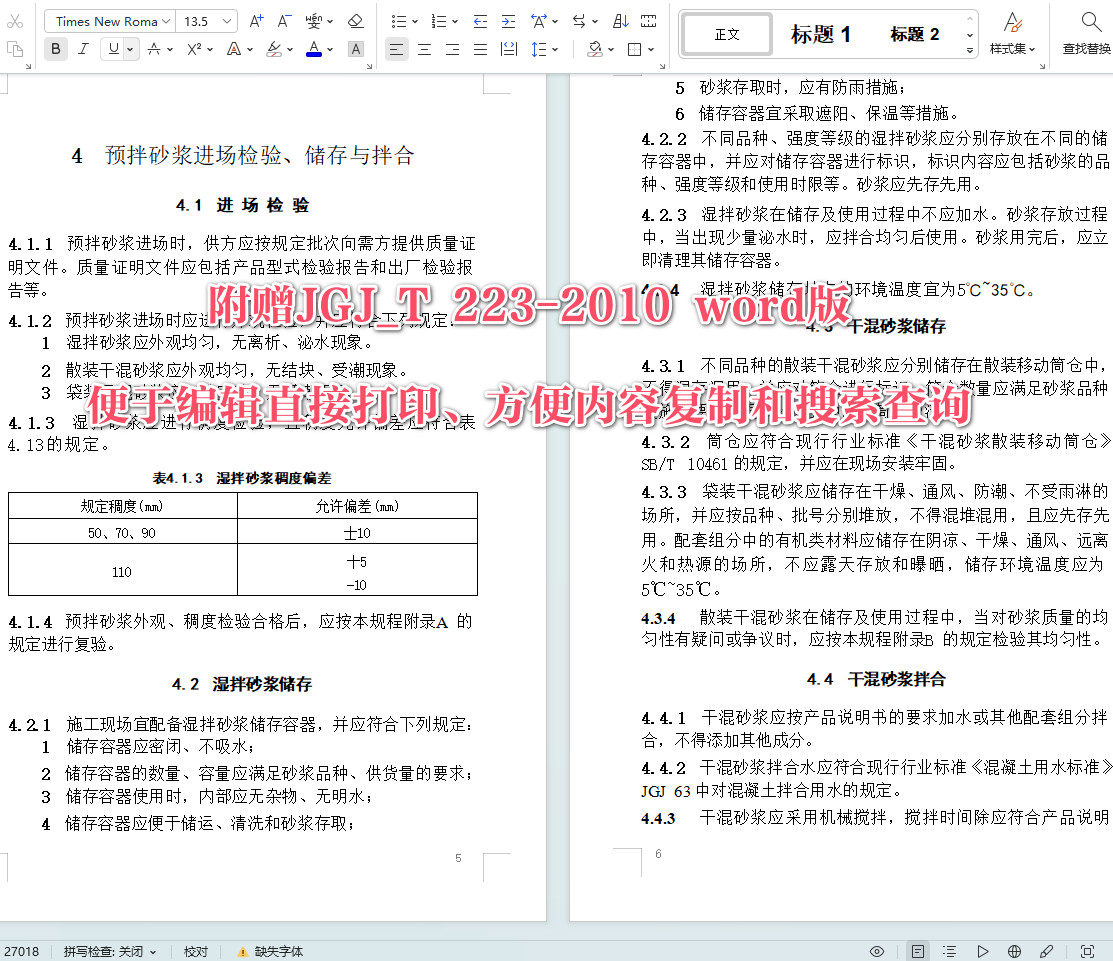Select the Cut scissors tool
The height and width of the screenshot is (961, 1113).
15,19
